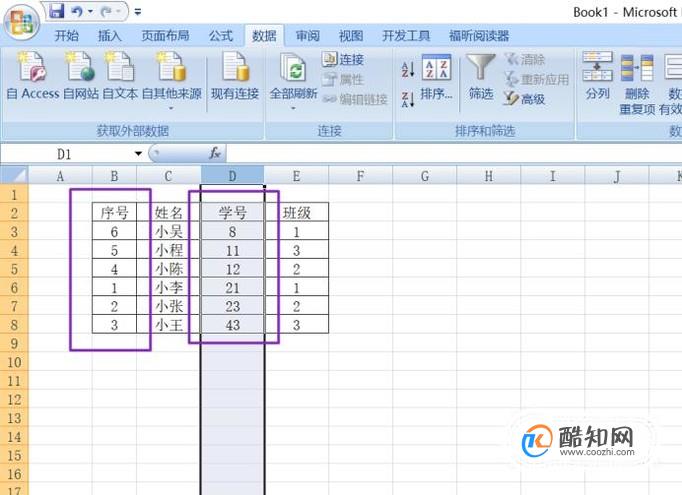Open the 福昕阅读器 tab

coord(479,36)
